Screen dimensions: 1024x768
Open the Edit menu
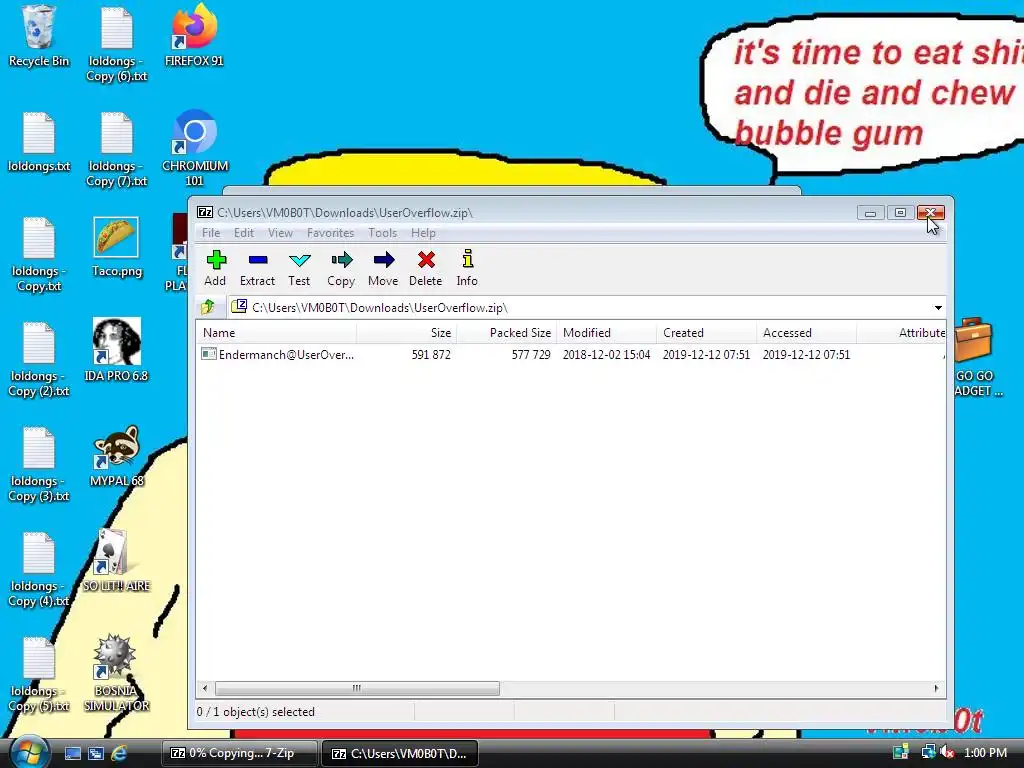(244, 233)
